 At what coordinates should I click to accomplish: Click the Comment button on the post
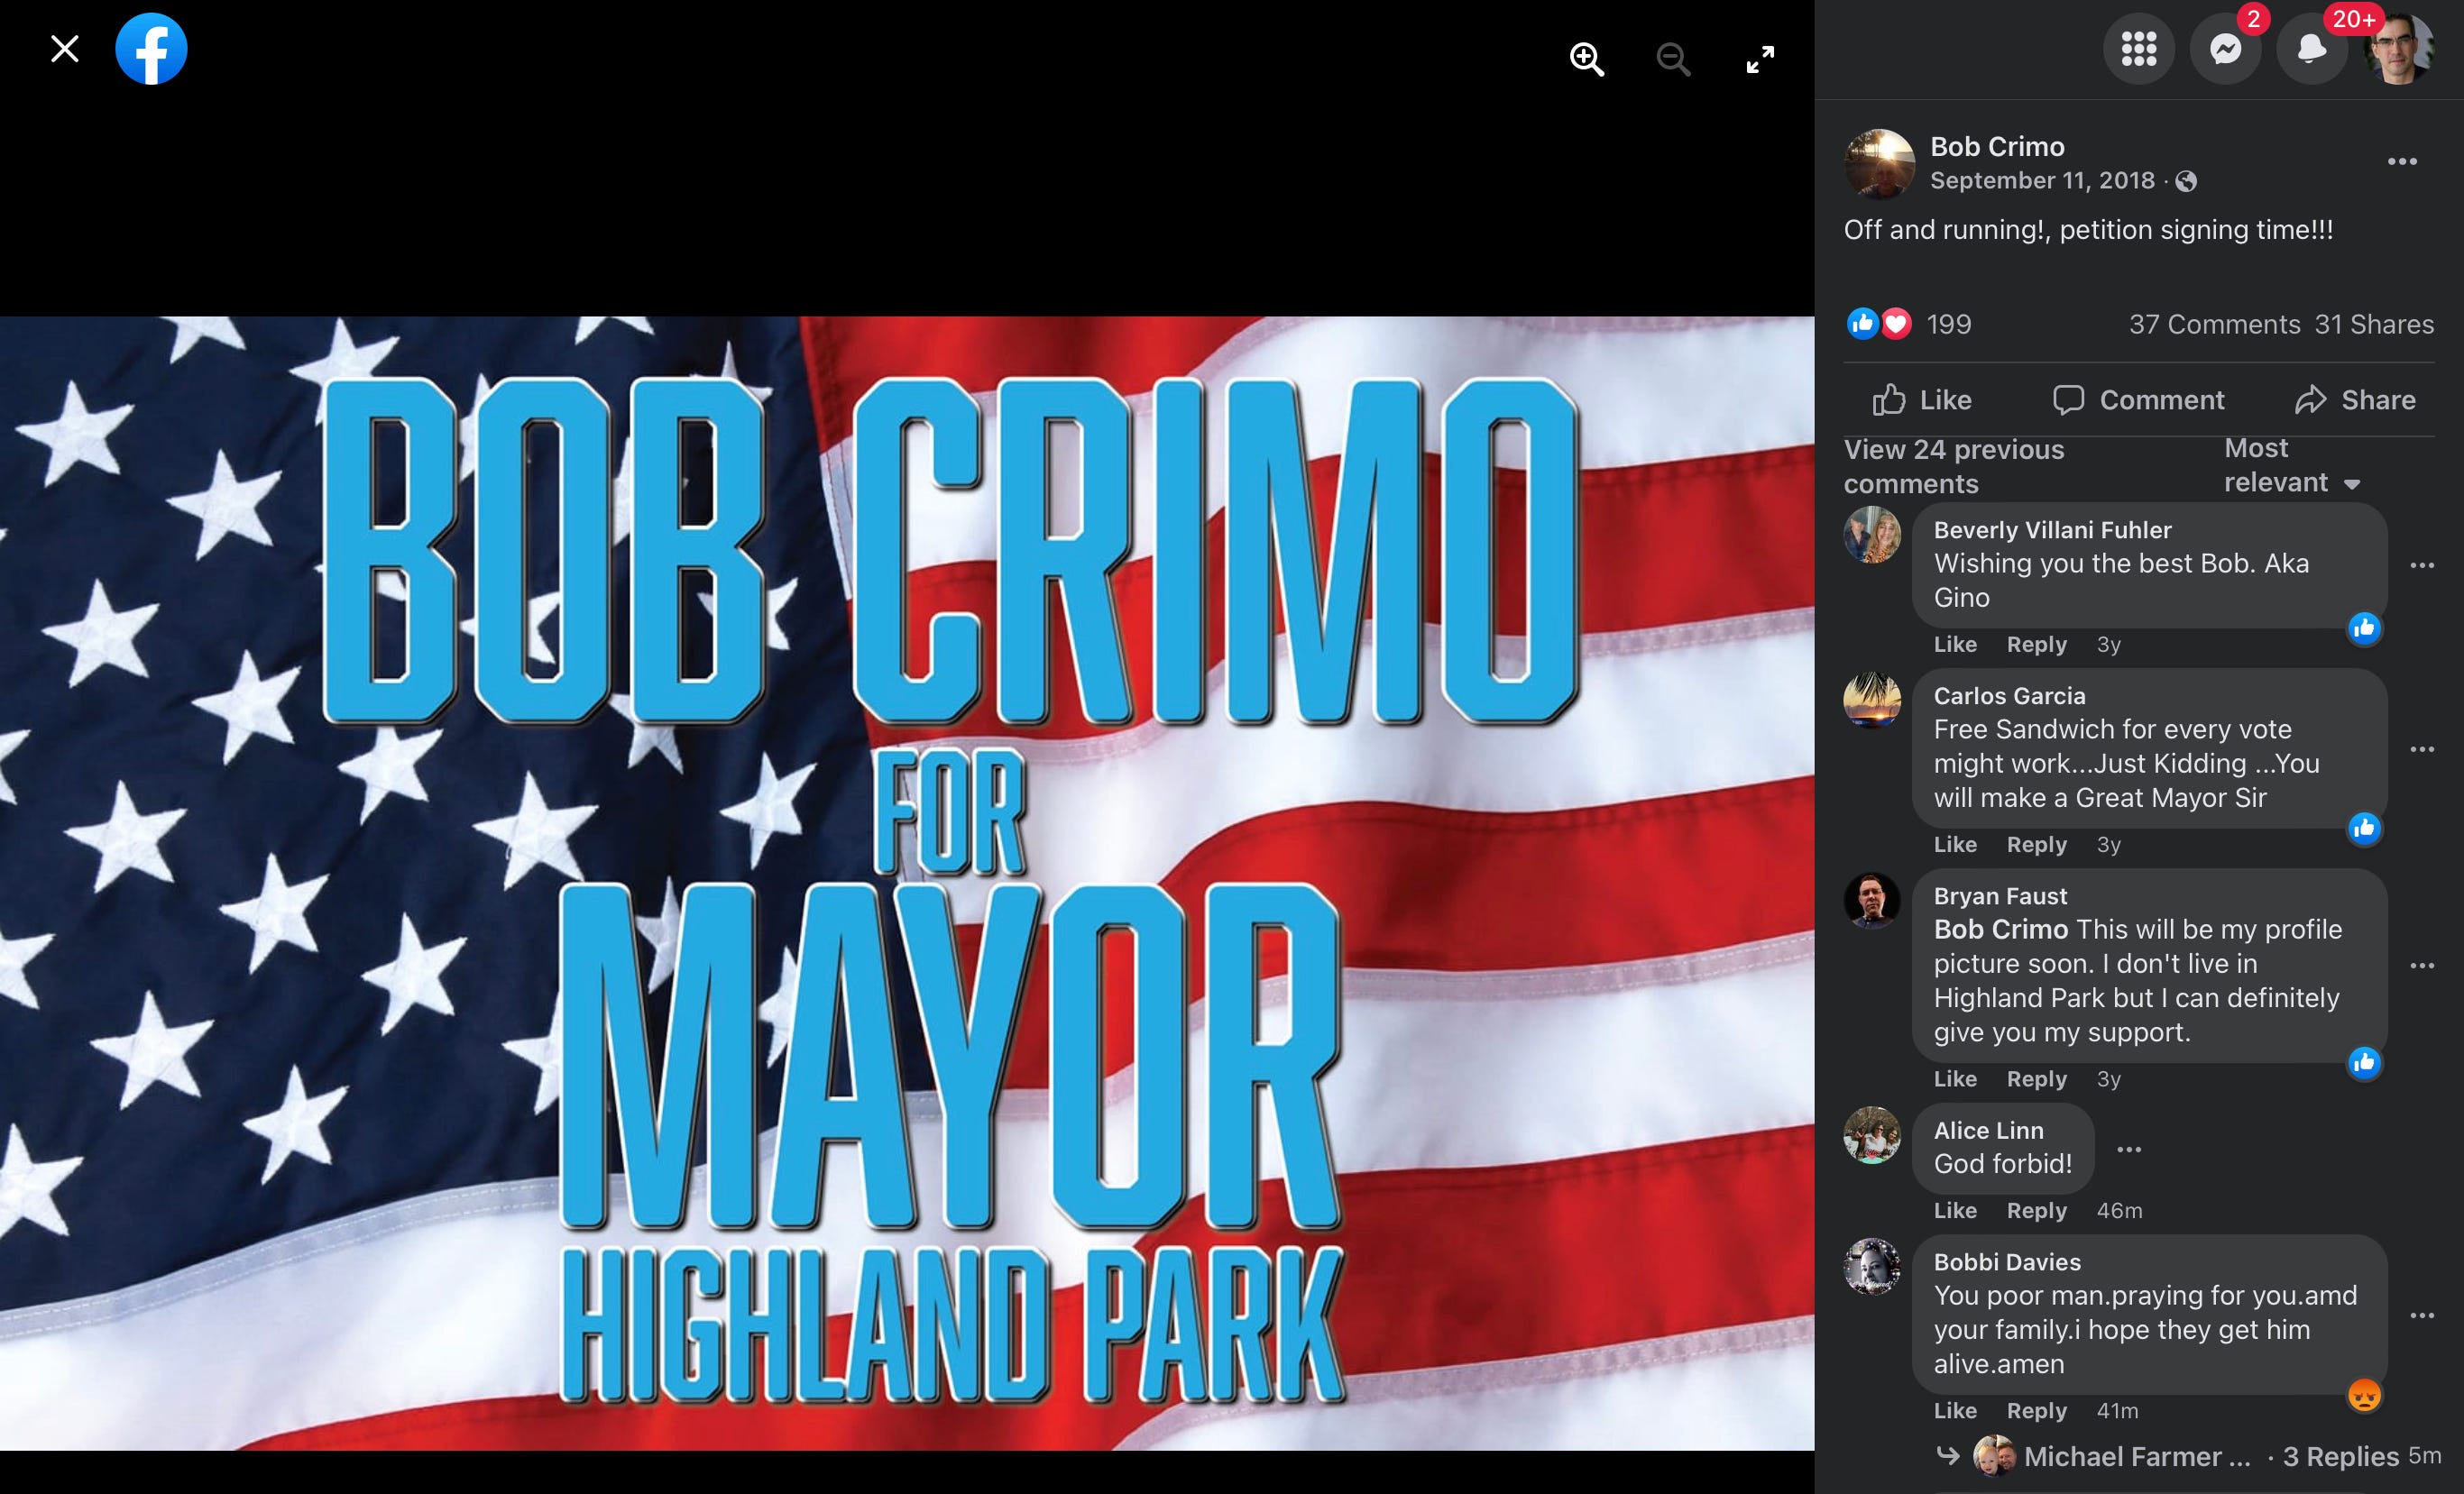pos(2138,400)
